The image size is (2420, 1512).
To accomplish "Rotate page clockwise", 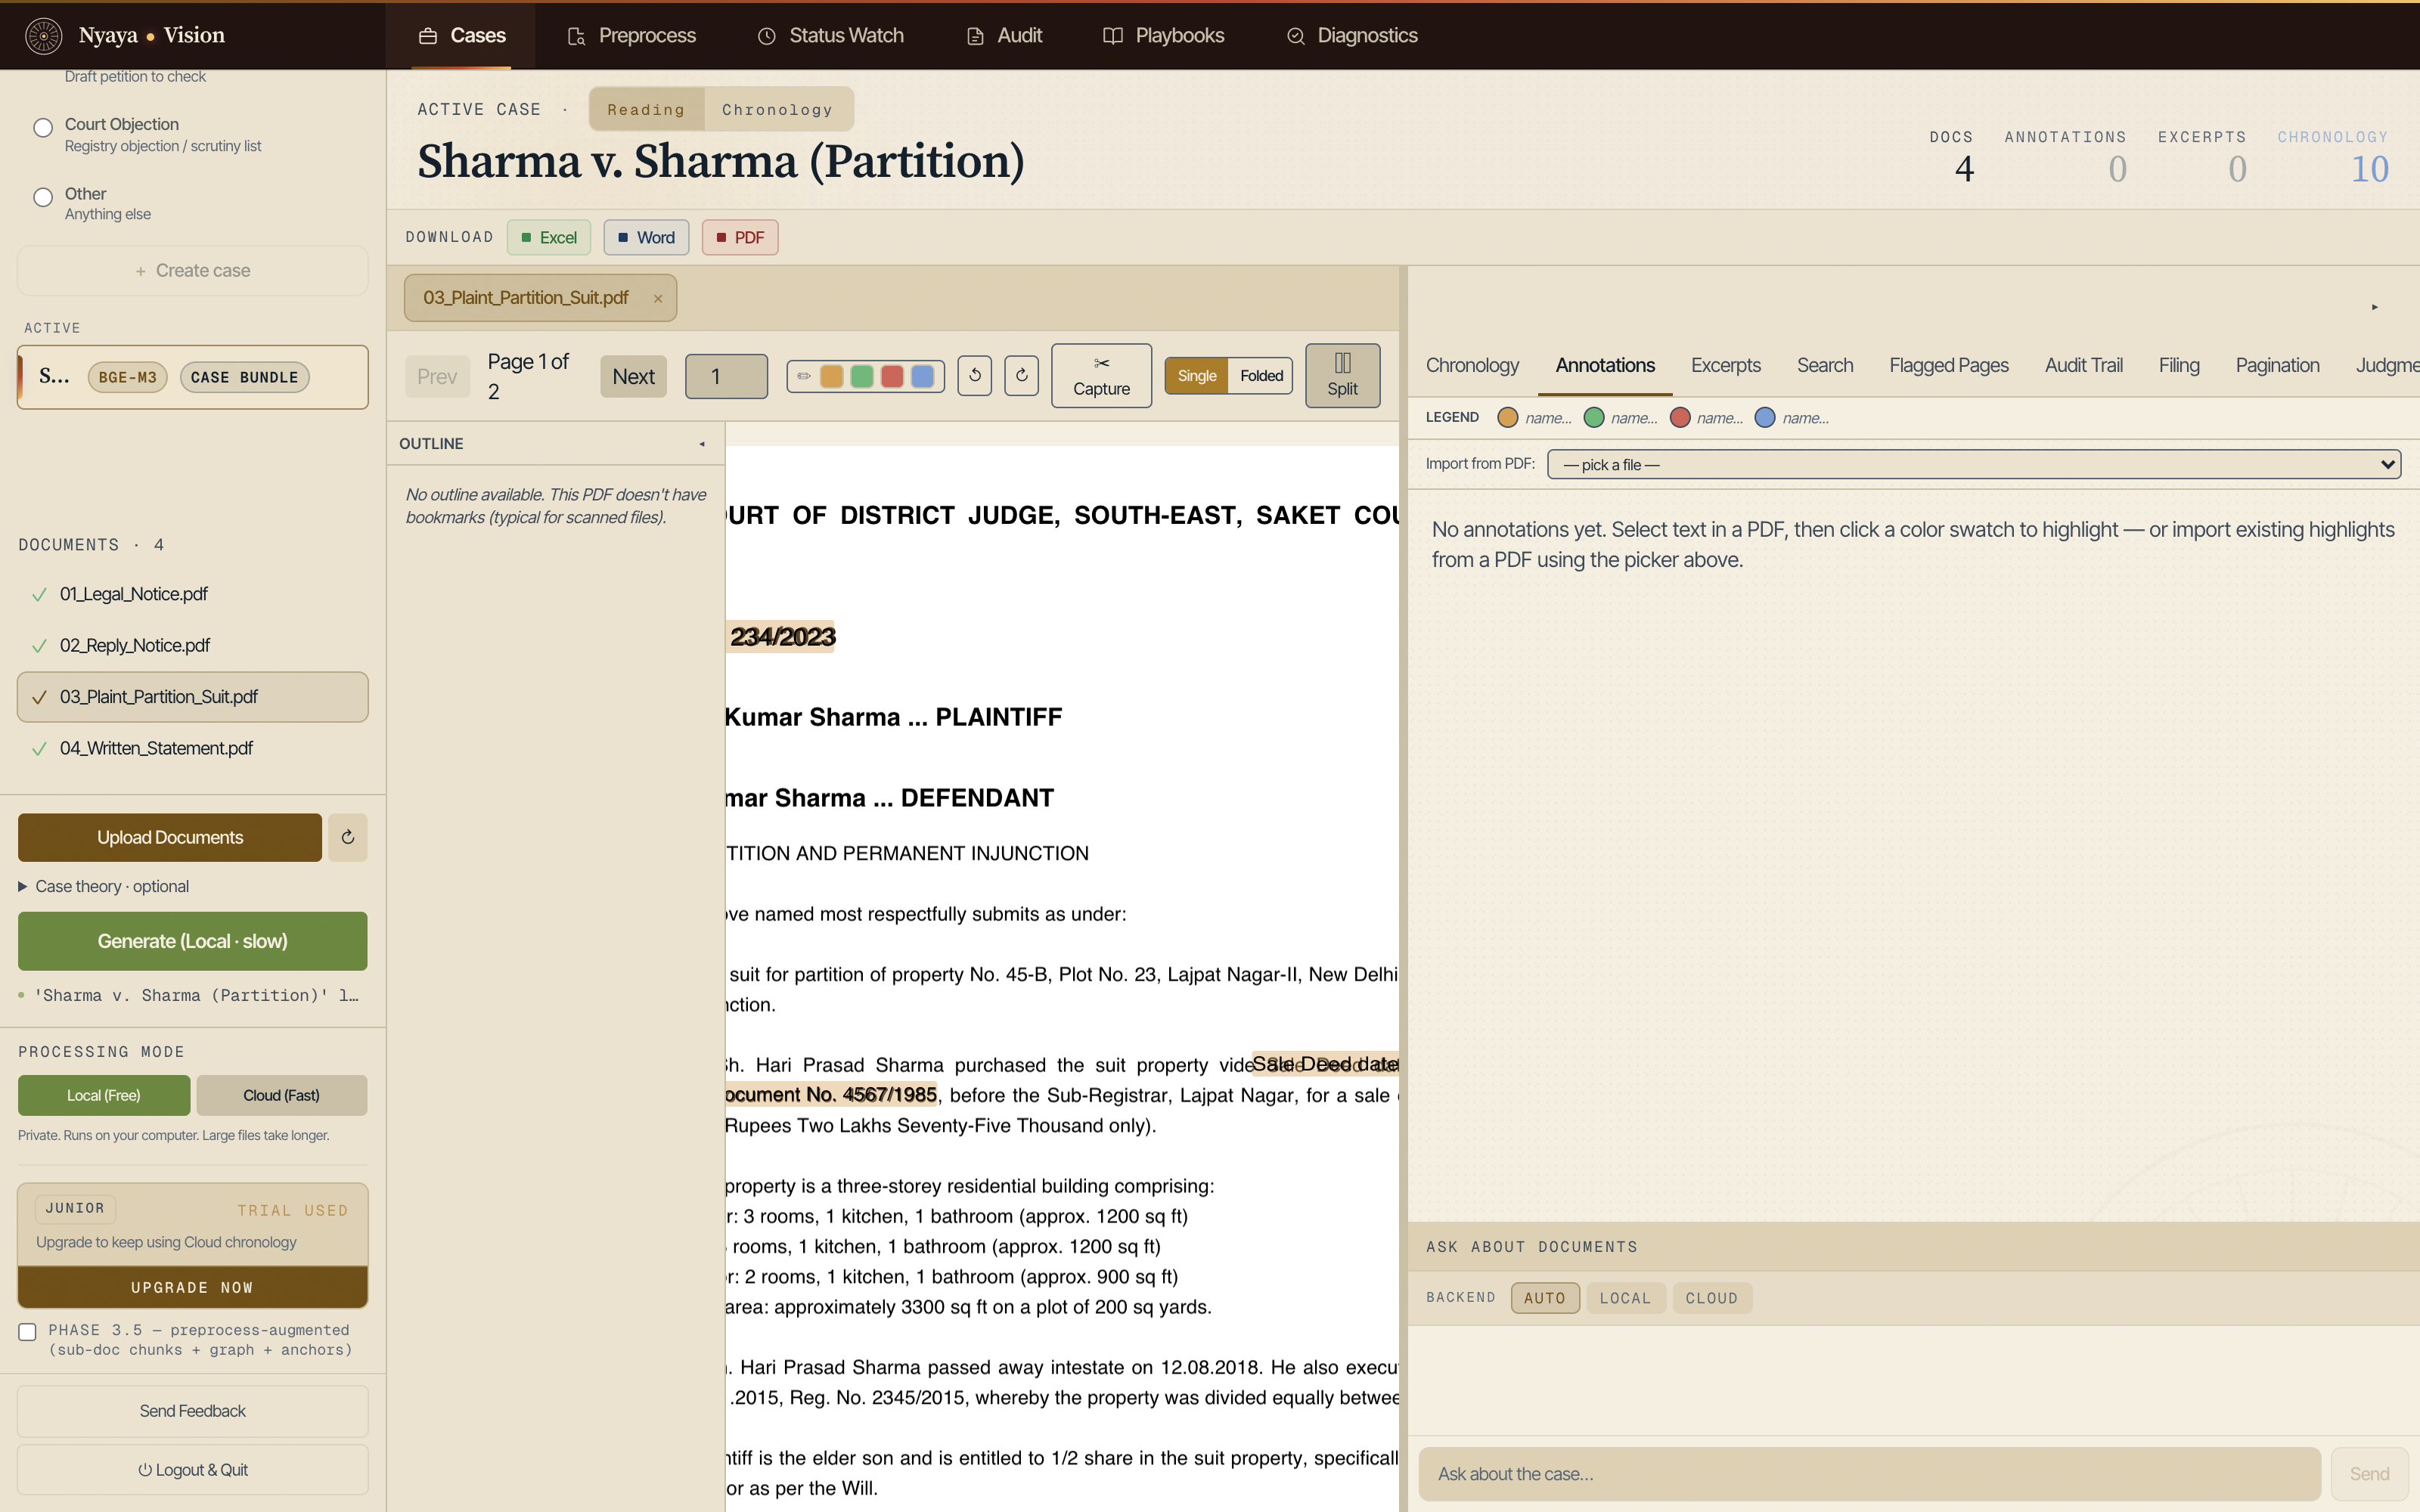I will tap(1021, 376).
